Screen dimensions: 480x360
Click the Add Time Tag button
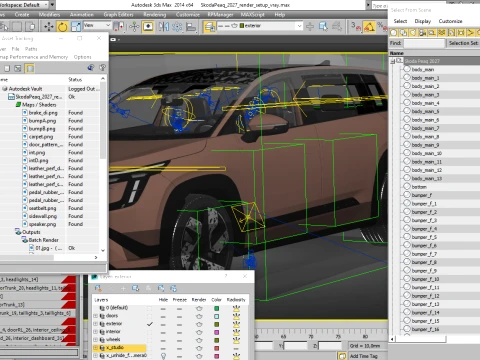[363, 356]
